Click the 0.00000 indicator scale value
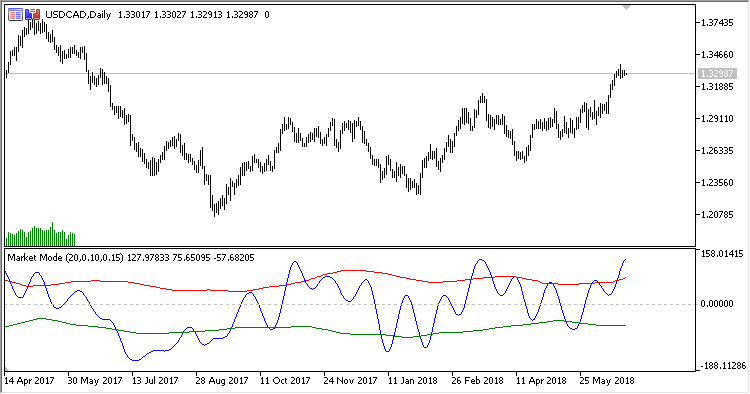 (717, 304)
